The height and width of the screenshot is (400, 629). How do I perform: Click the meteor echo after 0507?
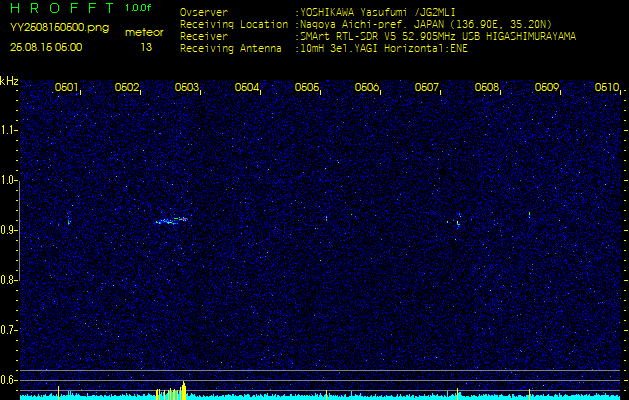point(458,221)
